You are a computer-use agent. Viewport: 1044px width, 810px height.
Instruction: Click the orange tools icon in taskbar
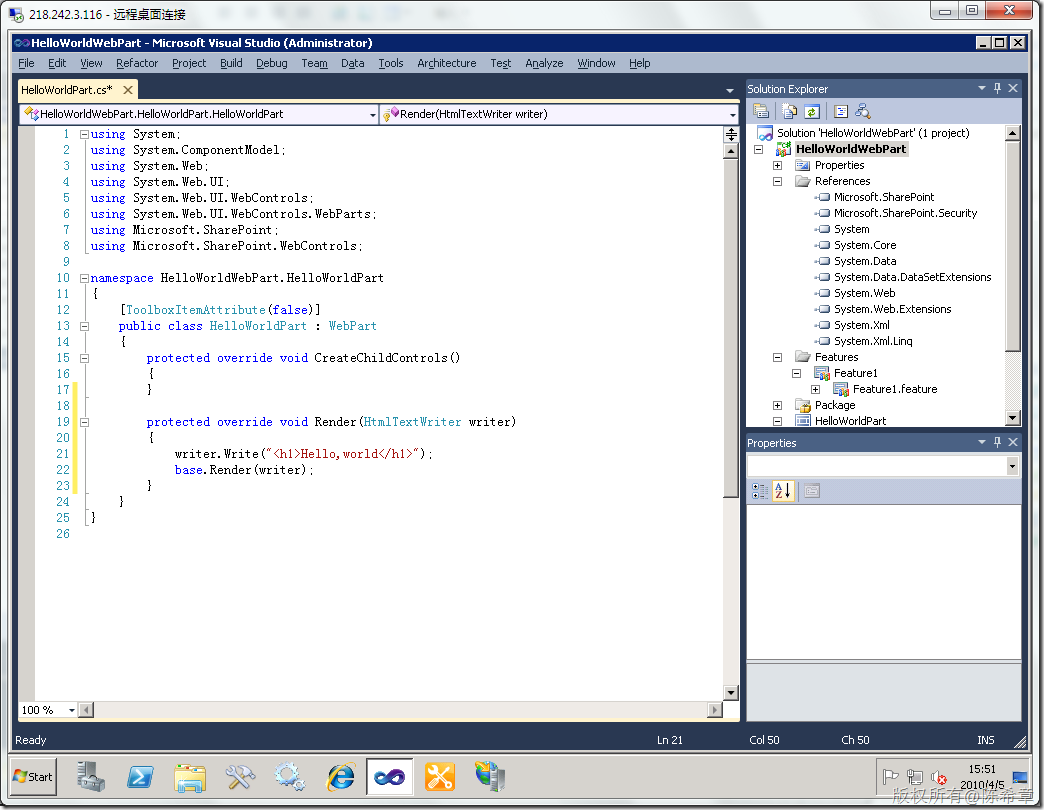pyautogui.click(x=439, y=777)
